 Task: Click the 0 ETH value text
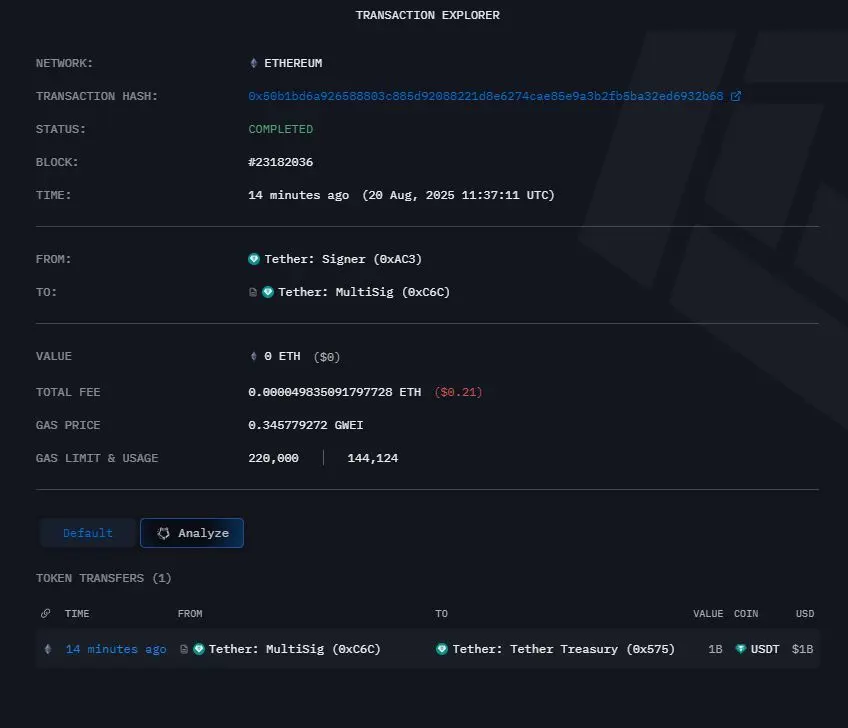pyautogui.click(x=282, y=356)
